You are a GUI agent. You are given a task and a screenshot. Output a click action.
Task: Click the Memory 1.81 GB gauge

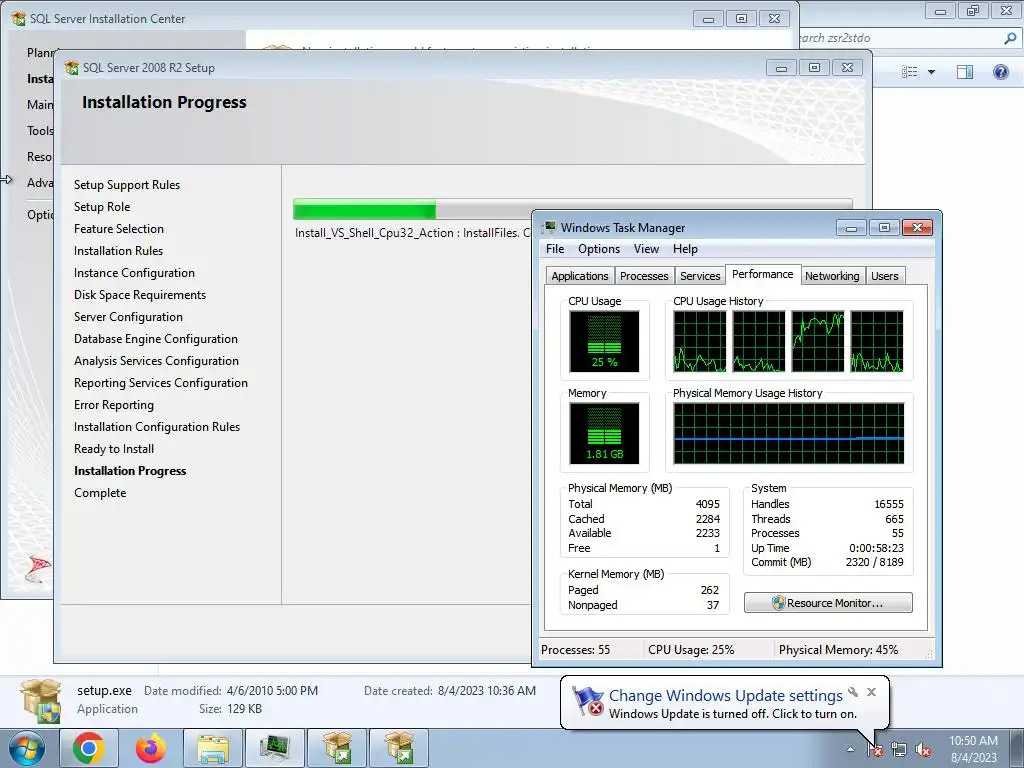tap(604, 433)
